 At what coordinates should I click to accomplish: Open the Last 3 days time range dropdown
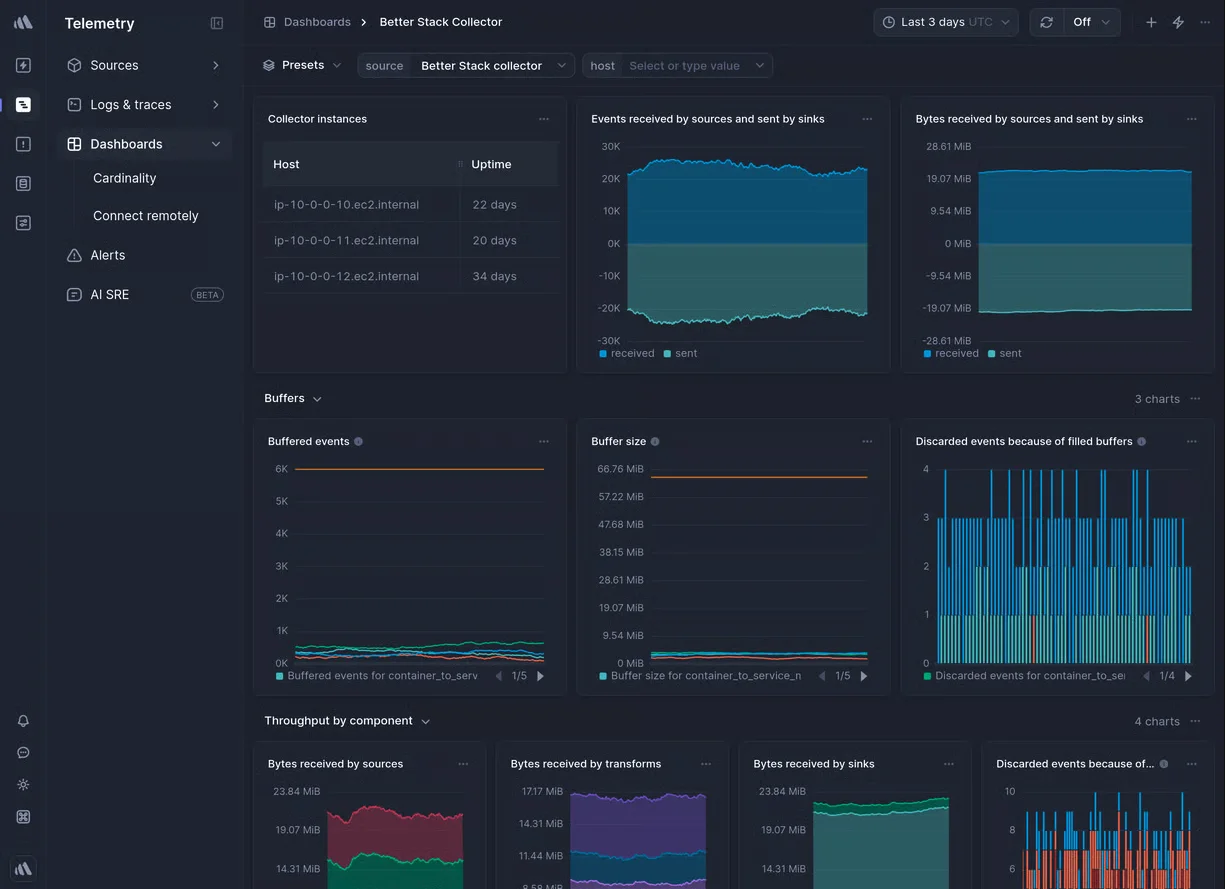pyautogui.click(x=944, y=22)
